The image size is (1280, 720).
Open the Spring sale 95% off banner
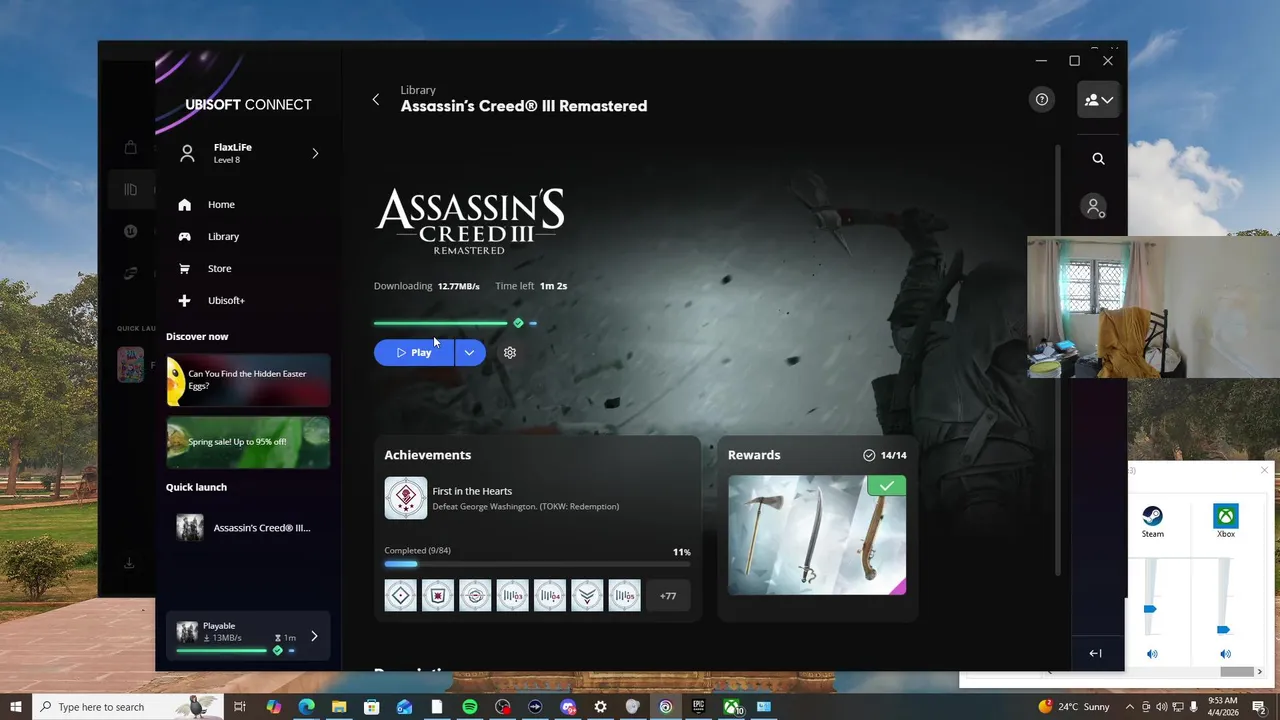pyautogui.click(x=248, y=442)
